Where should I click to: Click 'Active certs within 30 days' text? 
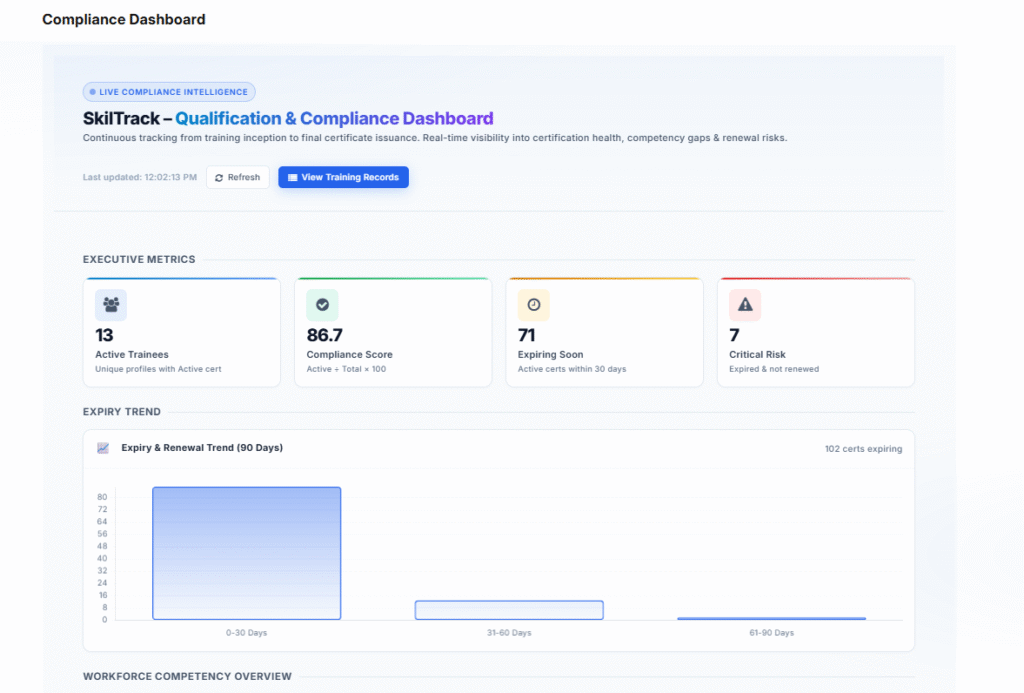[x=572, y=369]
